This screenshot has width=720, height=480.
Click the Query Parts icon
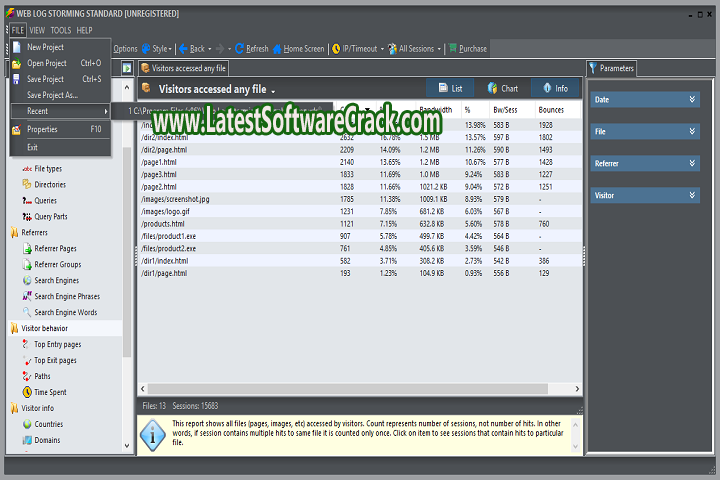pos(27,216)
